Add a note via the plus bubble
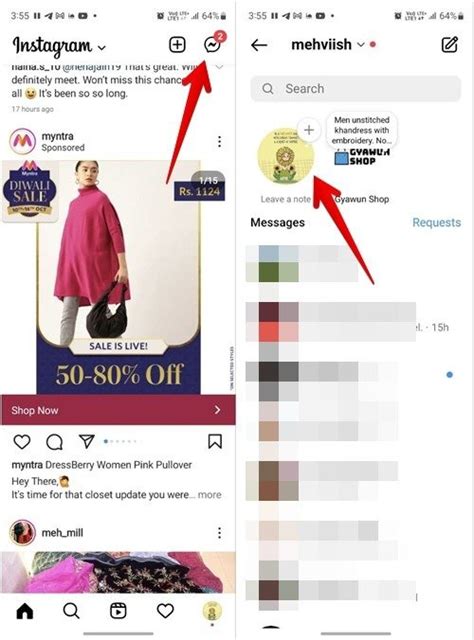474x640 pixels. click(x=309, y=130)
